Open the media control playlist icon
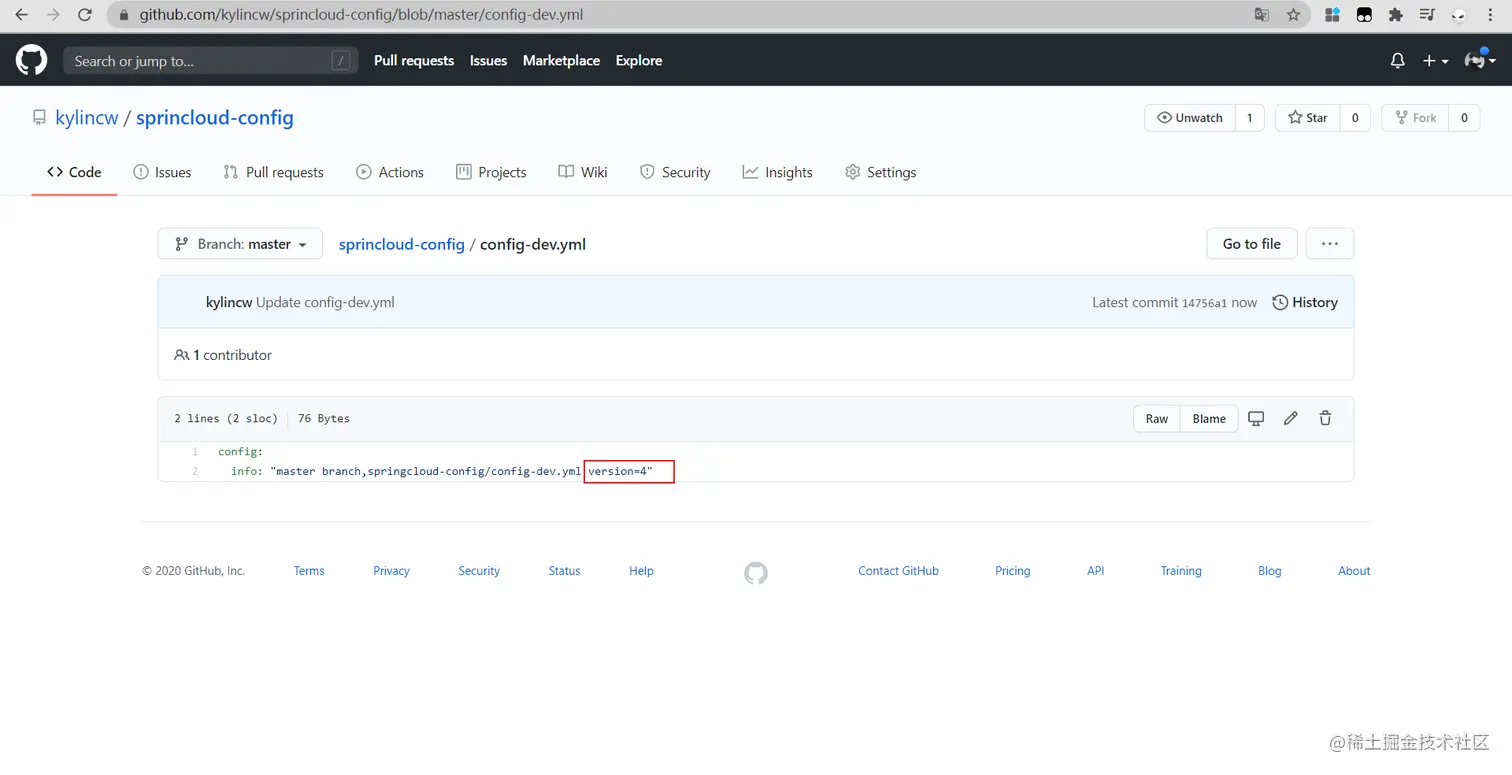 pos(1427,15)
